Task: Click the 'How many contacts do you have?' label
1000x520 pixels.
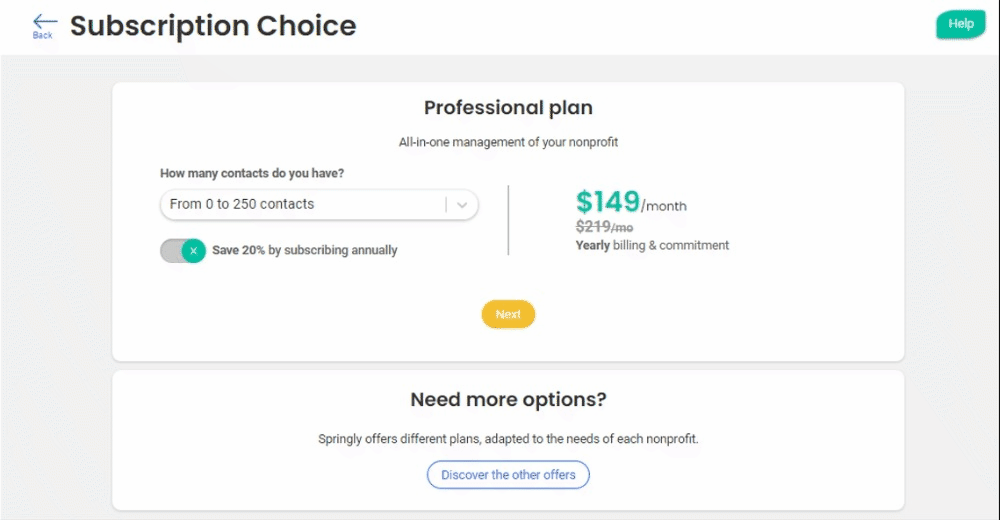Action: coord(252,174)
